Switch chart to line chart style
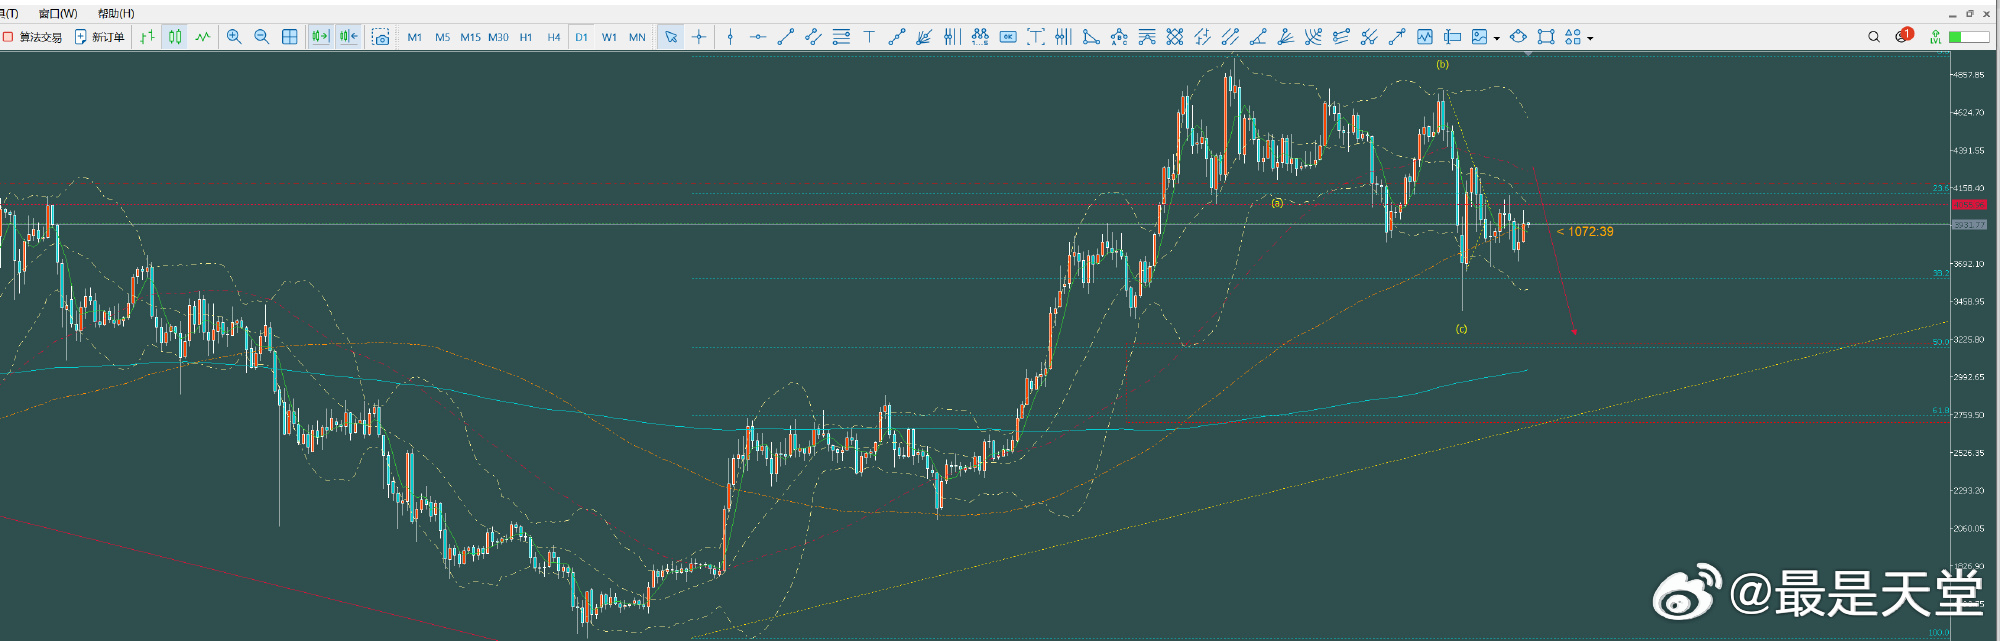 (203, 37)
